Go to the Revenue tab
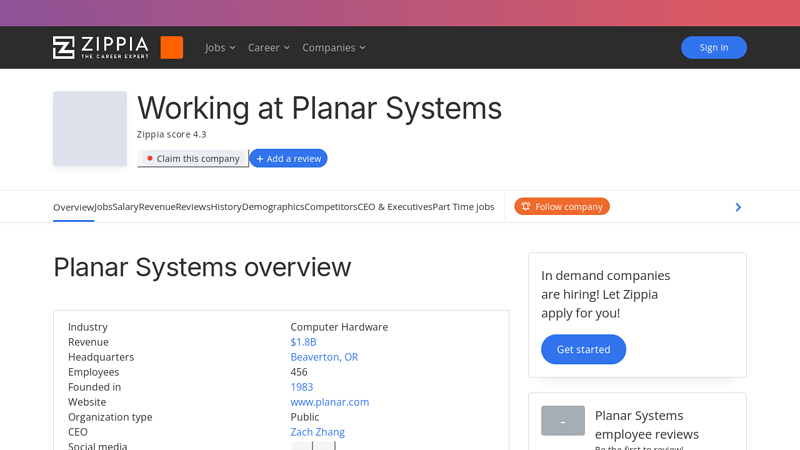Viewport: 800px width, 450px height. tap(157, 207)
